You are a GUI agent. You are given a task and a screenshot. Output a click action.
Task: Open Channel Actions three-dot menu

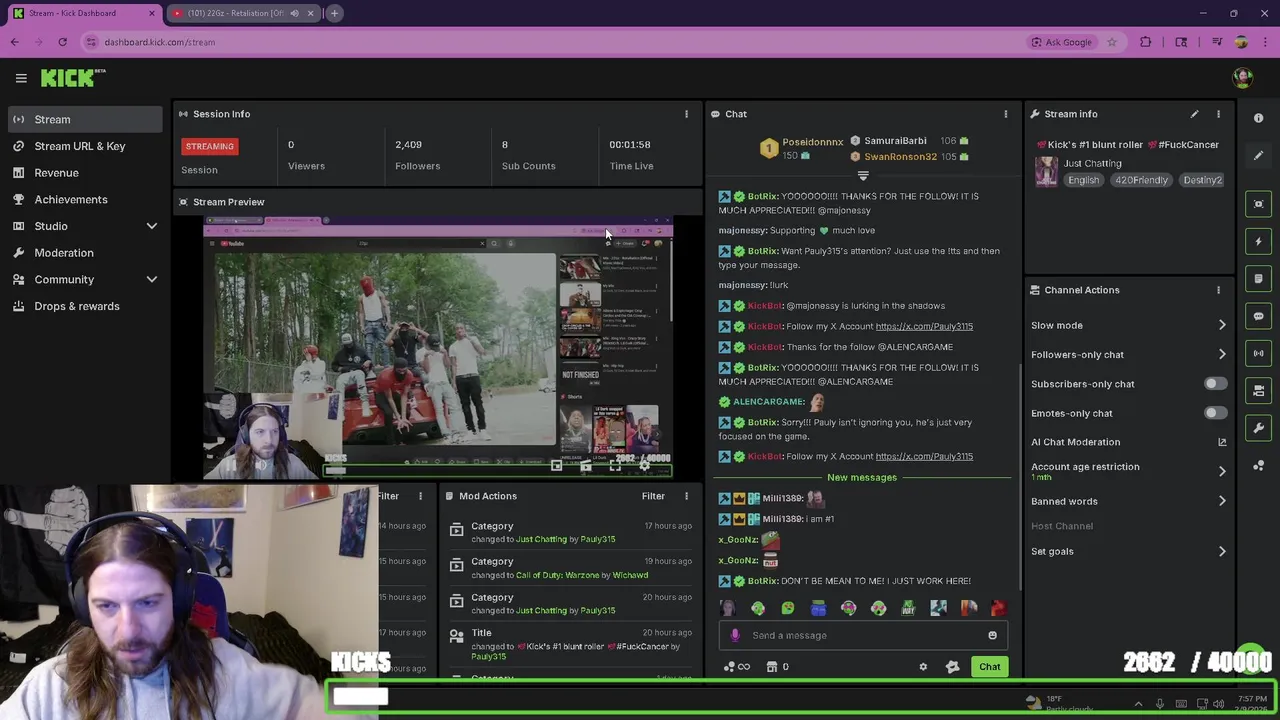click(1218, 290)
